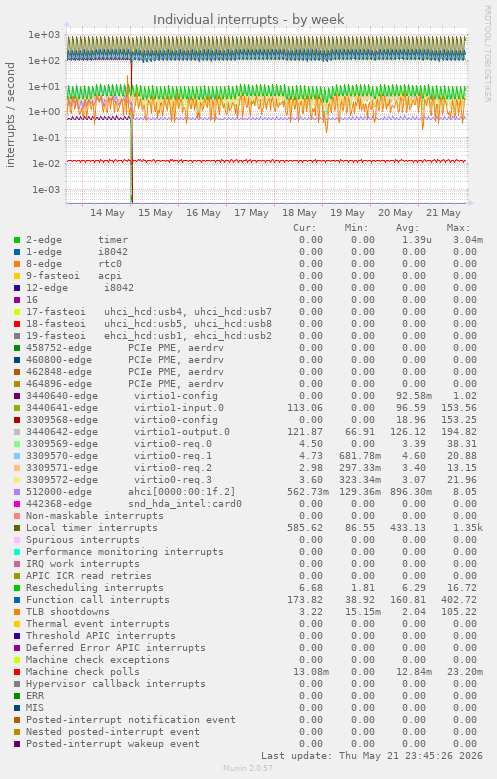Click the Last update timestamp text
497x779 pixels.
(x=372, y=756)
